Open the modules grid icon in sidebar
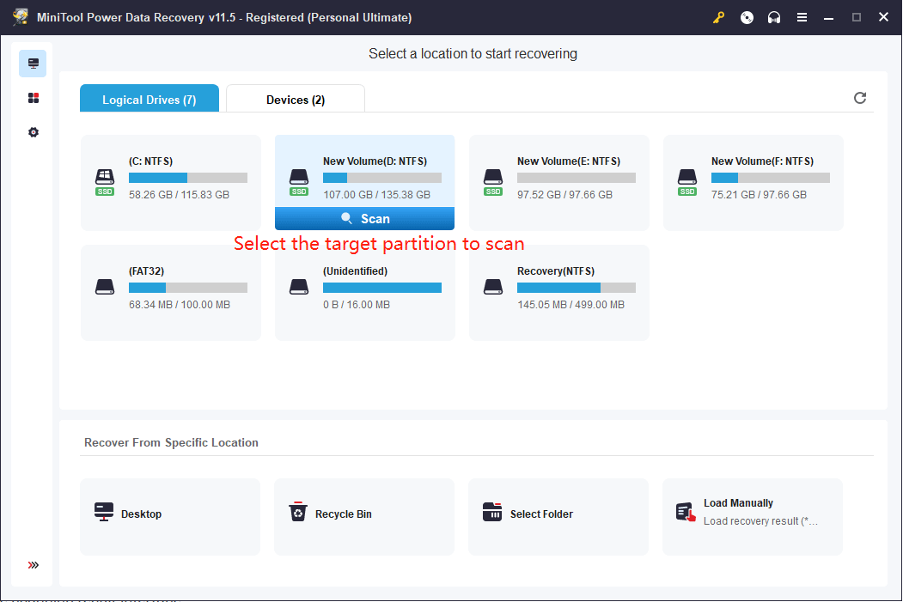 click(x=33, y=97)
